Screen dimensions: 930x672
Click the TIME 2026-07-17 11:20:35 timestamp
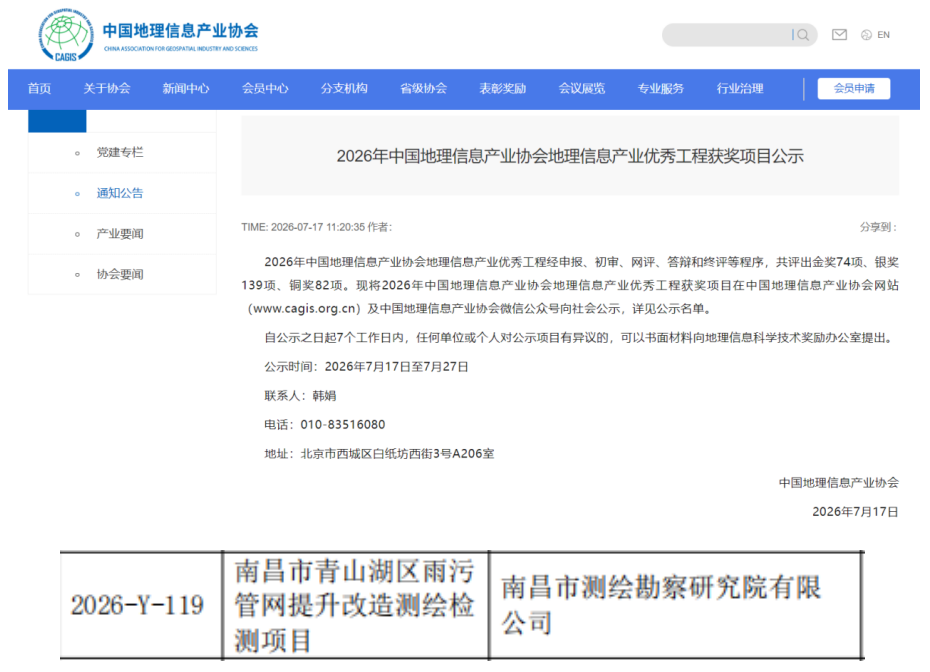[303, 227]
